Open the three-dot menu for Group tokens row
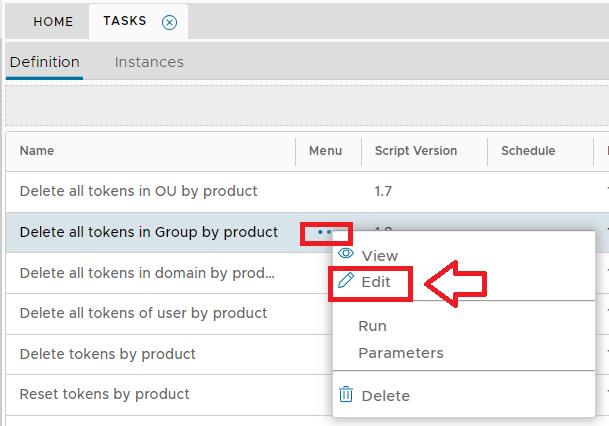This screenshot has height=426, width=609. coord(325,233)
